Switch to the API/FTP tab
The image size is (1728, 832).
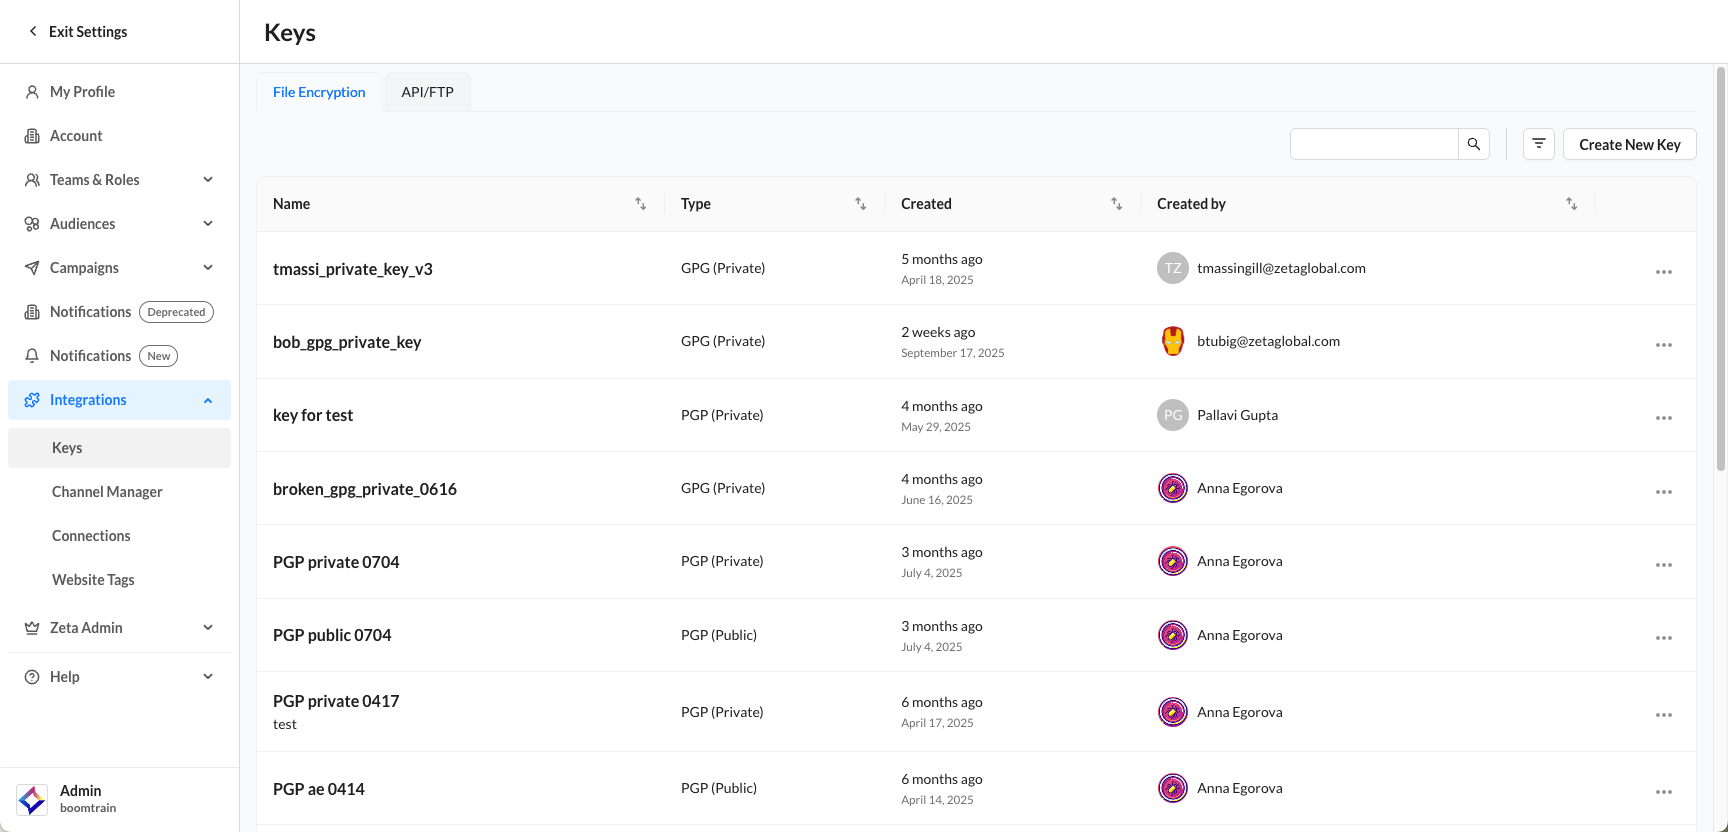[427, 92]
